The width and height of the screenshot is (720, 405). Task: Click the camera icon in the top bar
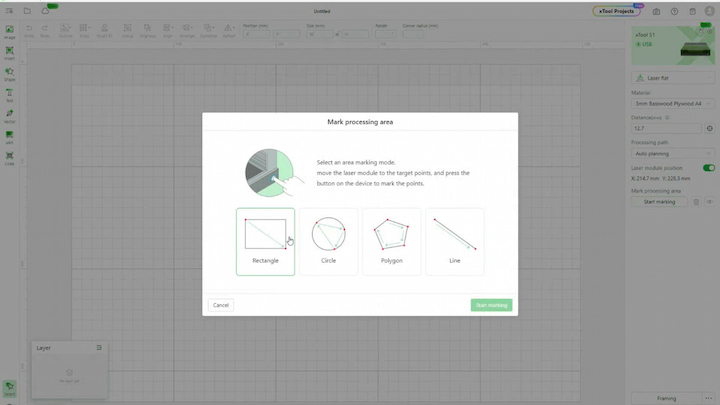656,11
